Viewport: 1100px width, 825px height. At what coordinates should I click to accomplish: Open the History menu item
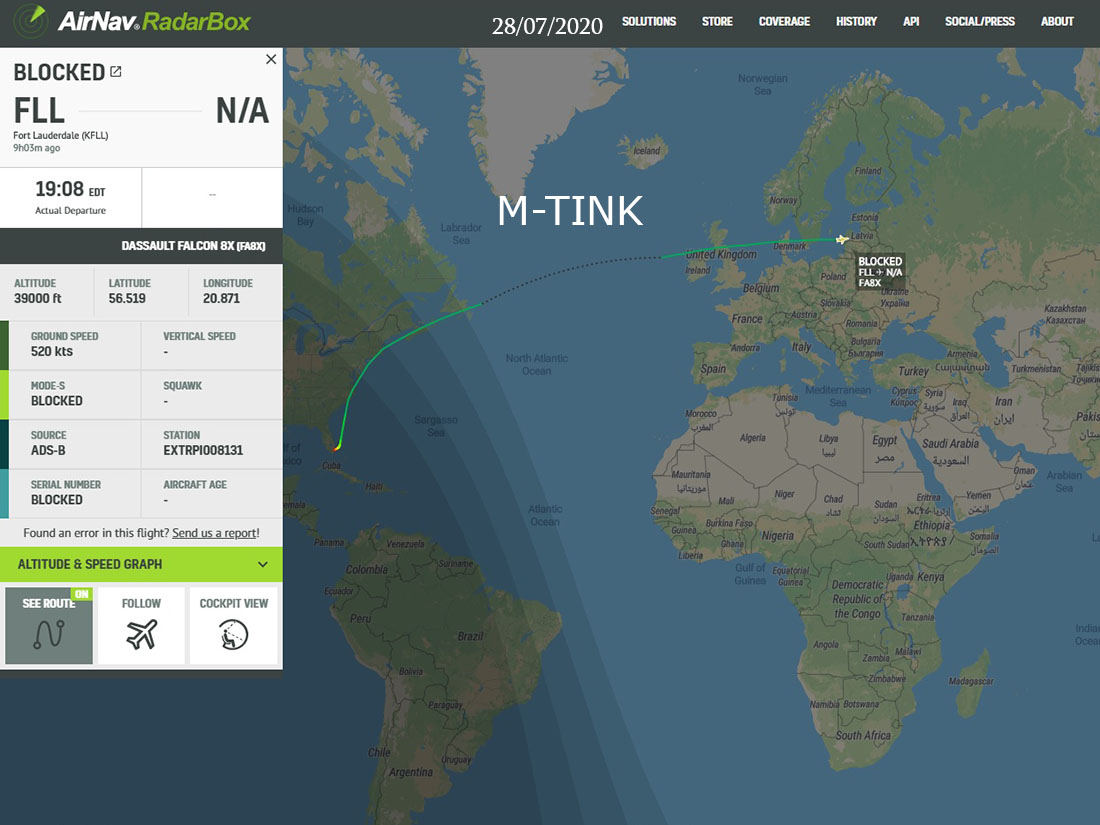tap(856, 22)
